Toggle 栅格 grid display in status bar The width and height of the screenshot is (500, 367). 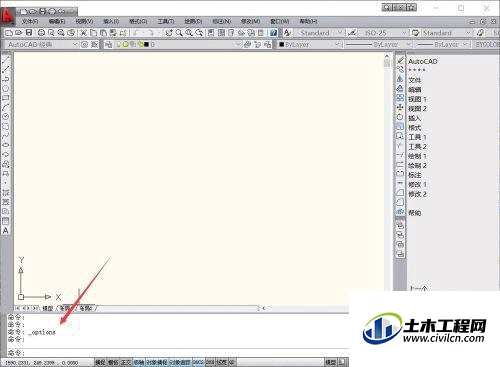(x=113, y=362)
